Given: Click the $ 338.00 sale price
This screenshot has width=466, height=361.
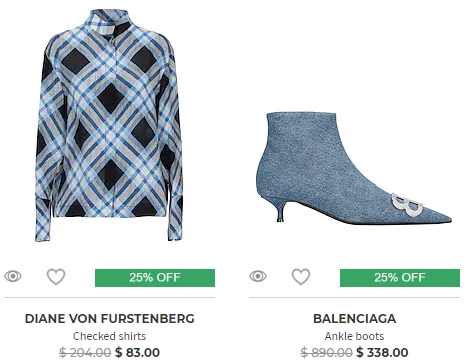Looking at the screenshot, I should [382, 352].
